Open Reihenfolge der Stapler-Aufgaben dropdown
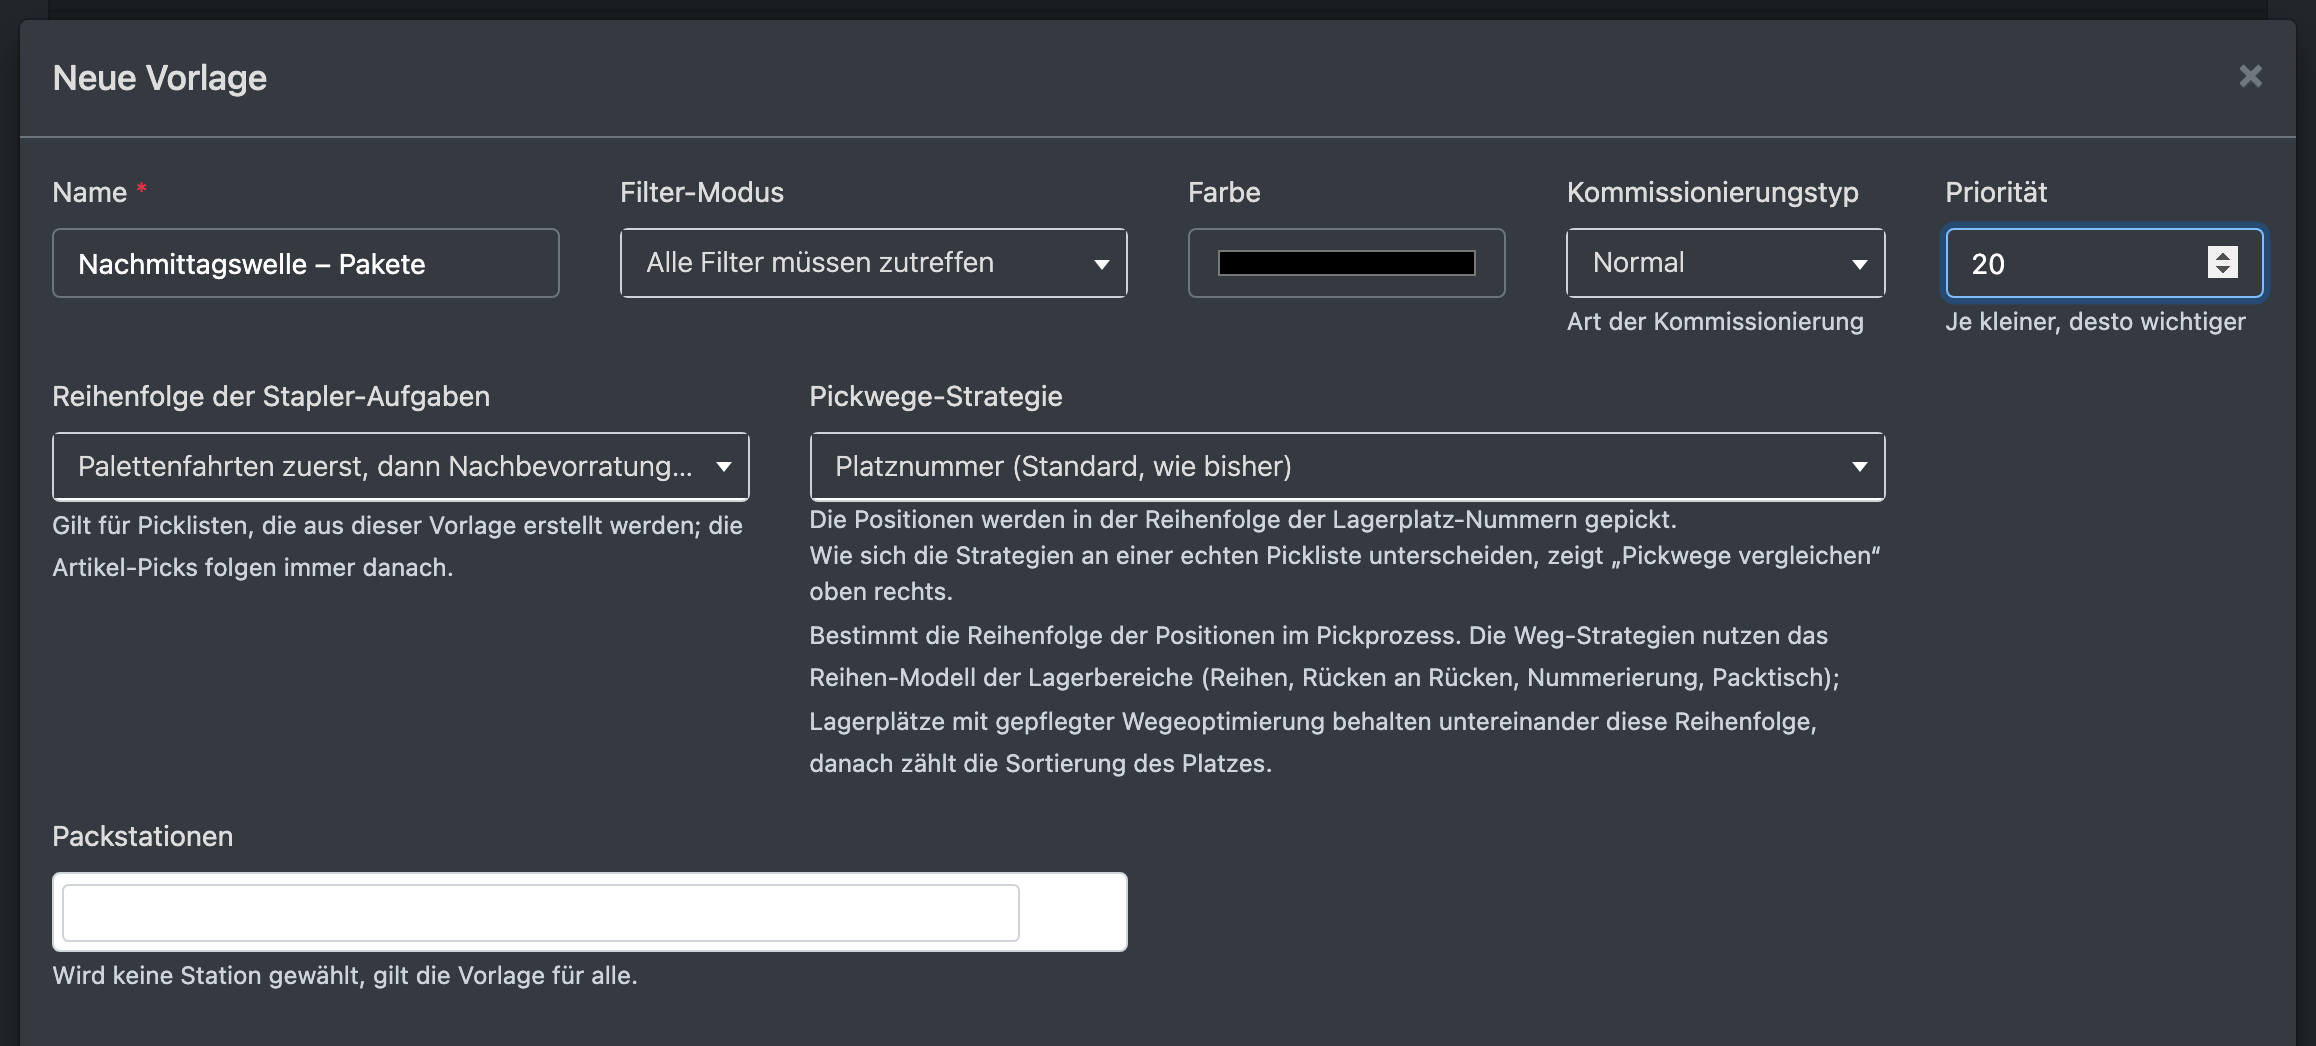The image size is (2316, 1046). (400, 466)
